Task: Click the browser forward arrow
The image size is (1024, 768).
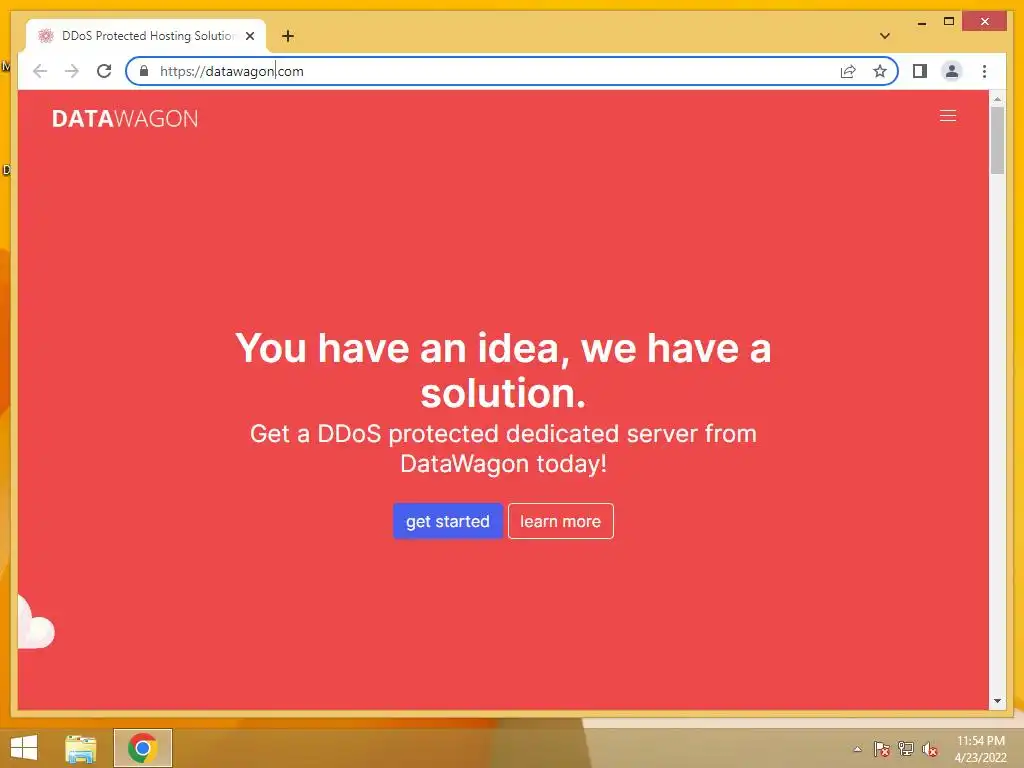Action: (x=72, y=71)
